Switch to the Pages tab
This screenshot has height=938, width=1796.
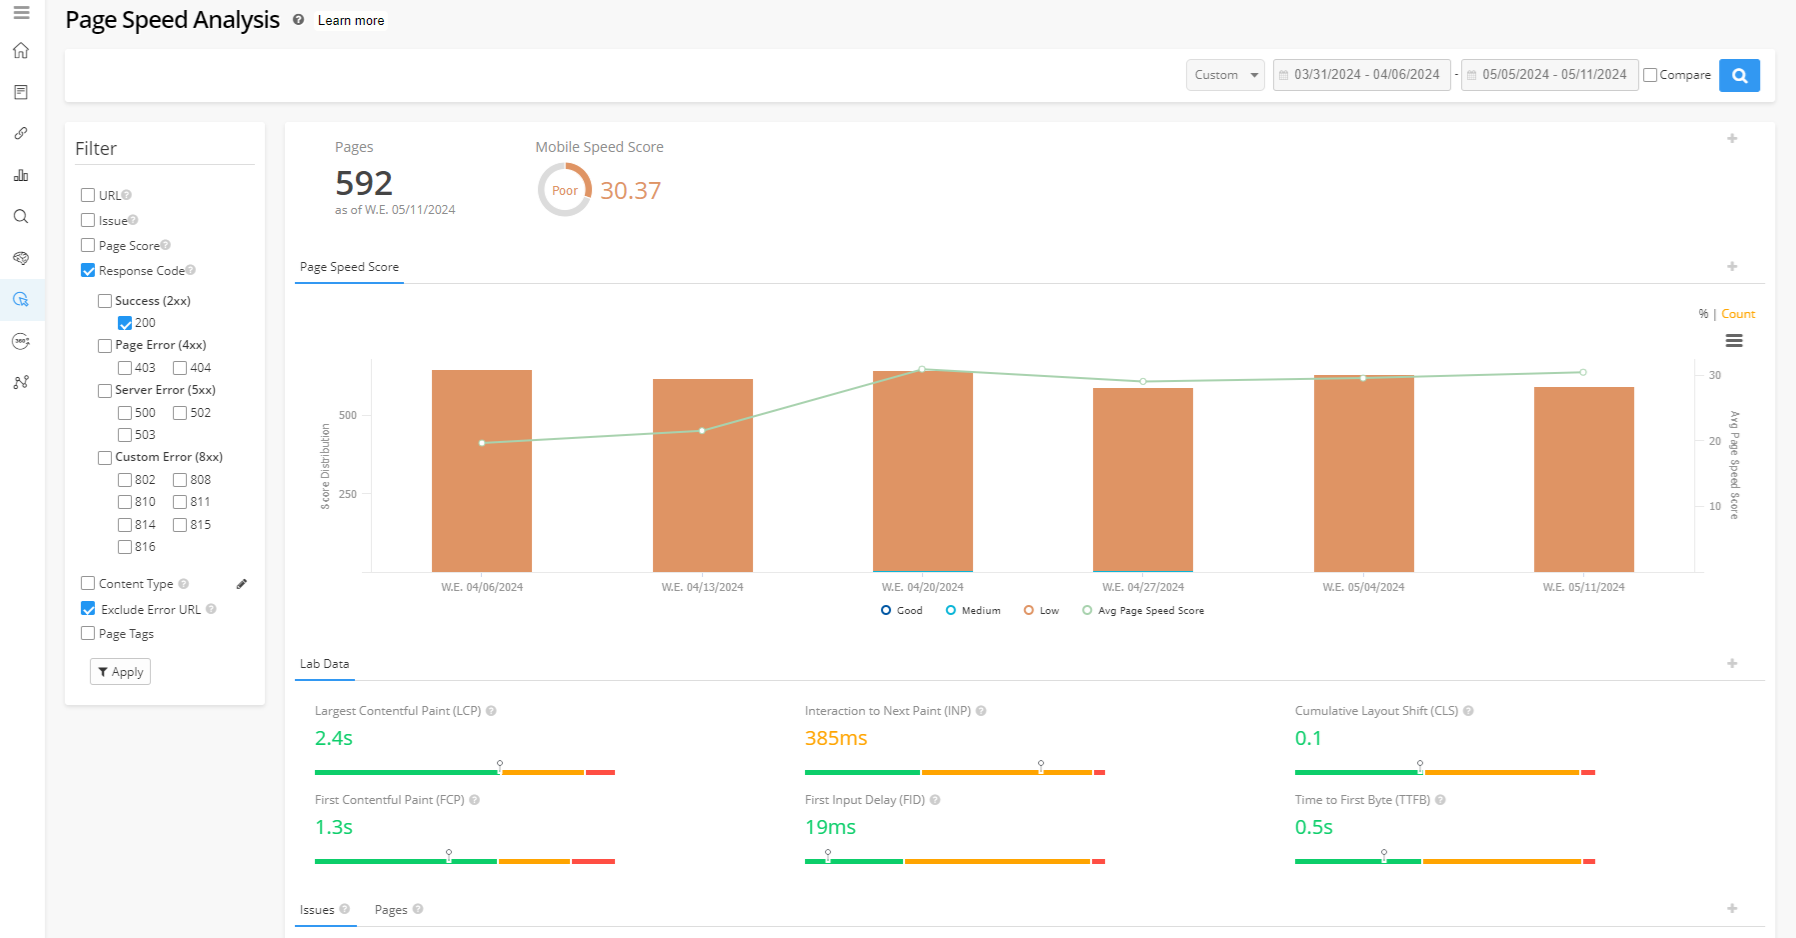(x=391, y=910)
